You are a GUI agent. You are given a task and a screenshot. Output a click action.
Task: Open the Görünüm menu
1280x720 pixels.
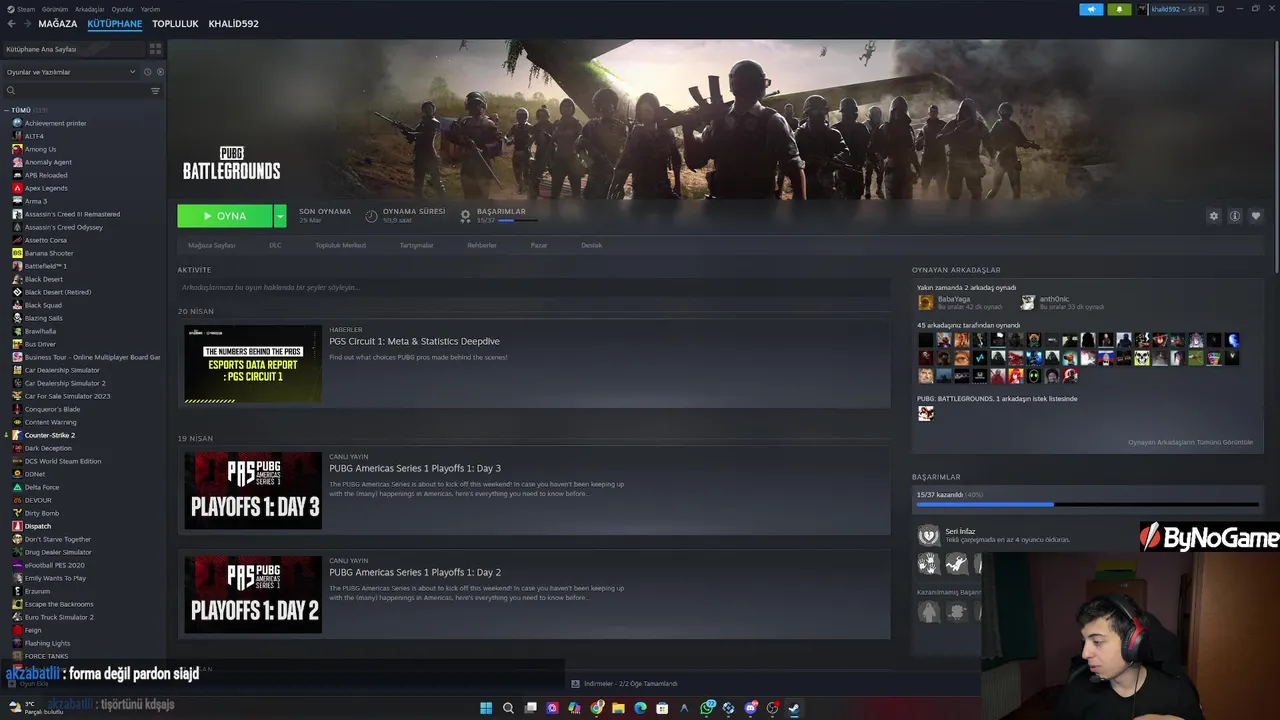coord(55,9)
